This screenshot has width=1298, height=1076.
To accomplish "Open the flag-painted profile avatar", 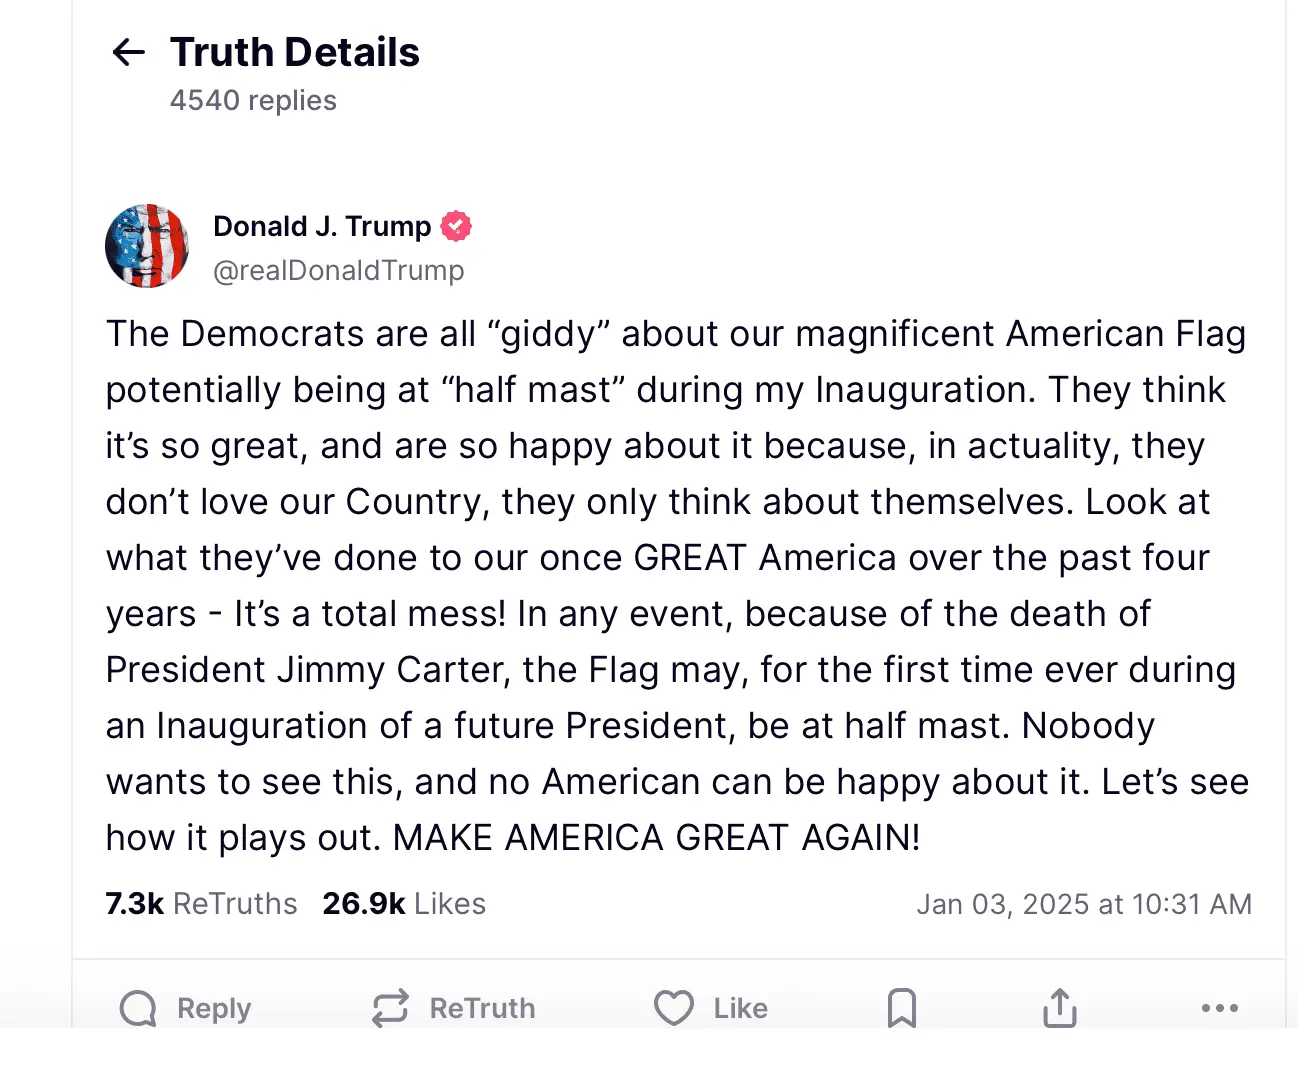I will pyautogui.click(x=147, y=246).
